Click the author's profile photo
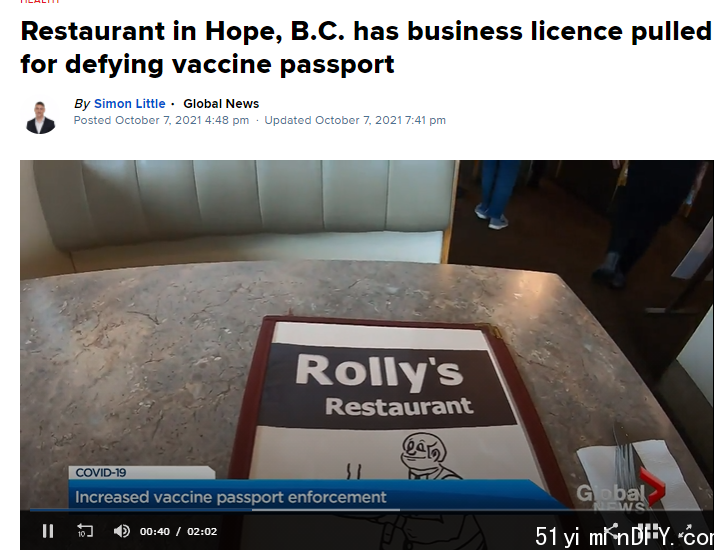Screen dimensions: 727x553 pyautogui.click(x=40, y=118)
